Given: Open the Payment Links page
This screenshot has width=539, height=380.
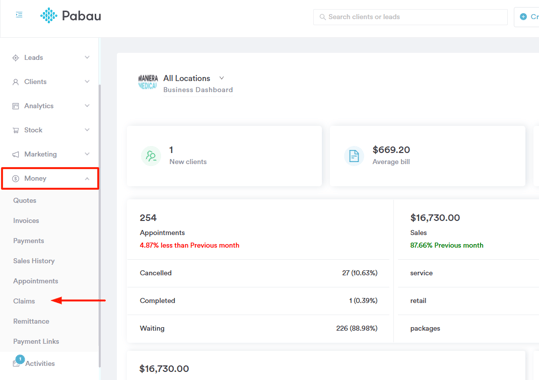Looking at the screenshot, I should pyautogui.click(x=36, y=341).
